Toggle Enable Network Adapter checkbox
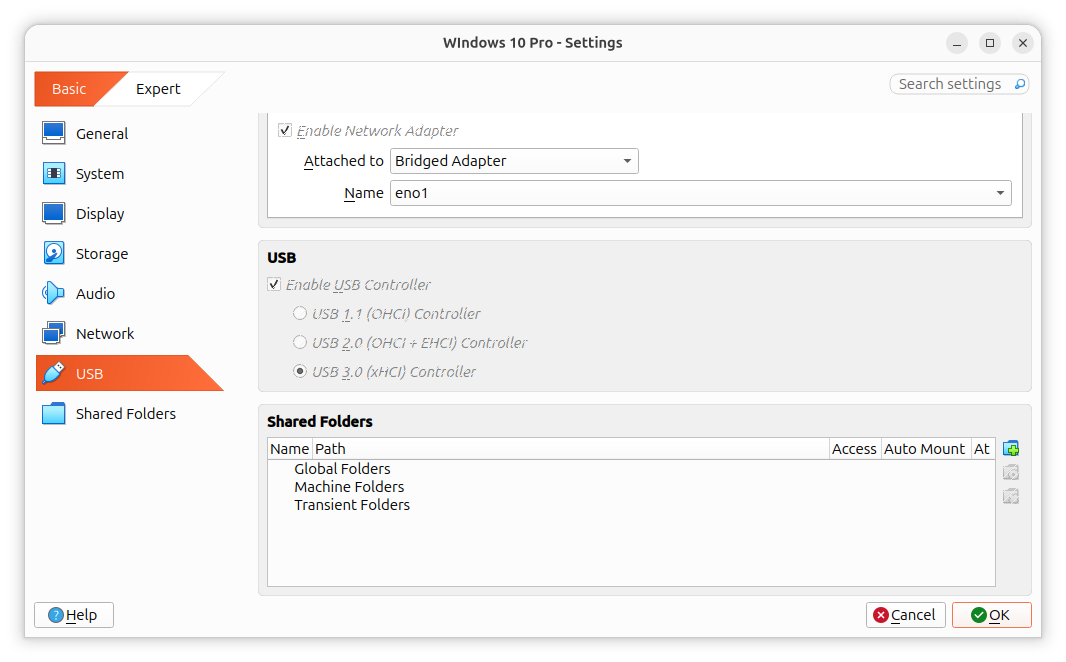This screenshot has width=1066, height=662. point(285,130)
